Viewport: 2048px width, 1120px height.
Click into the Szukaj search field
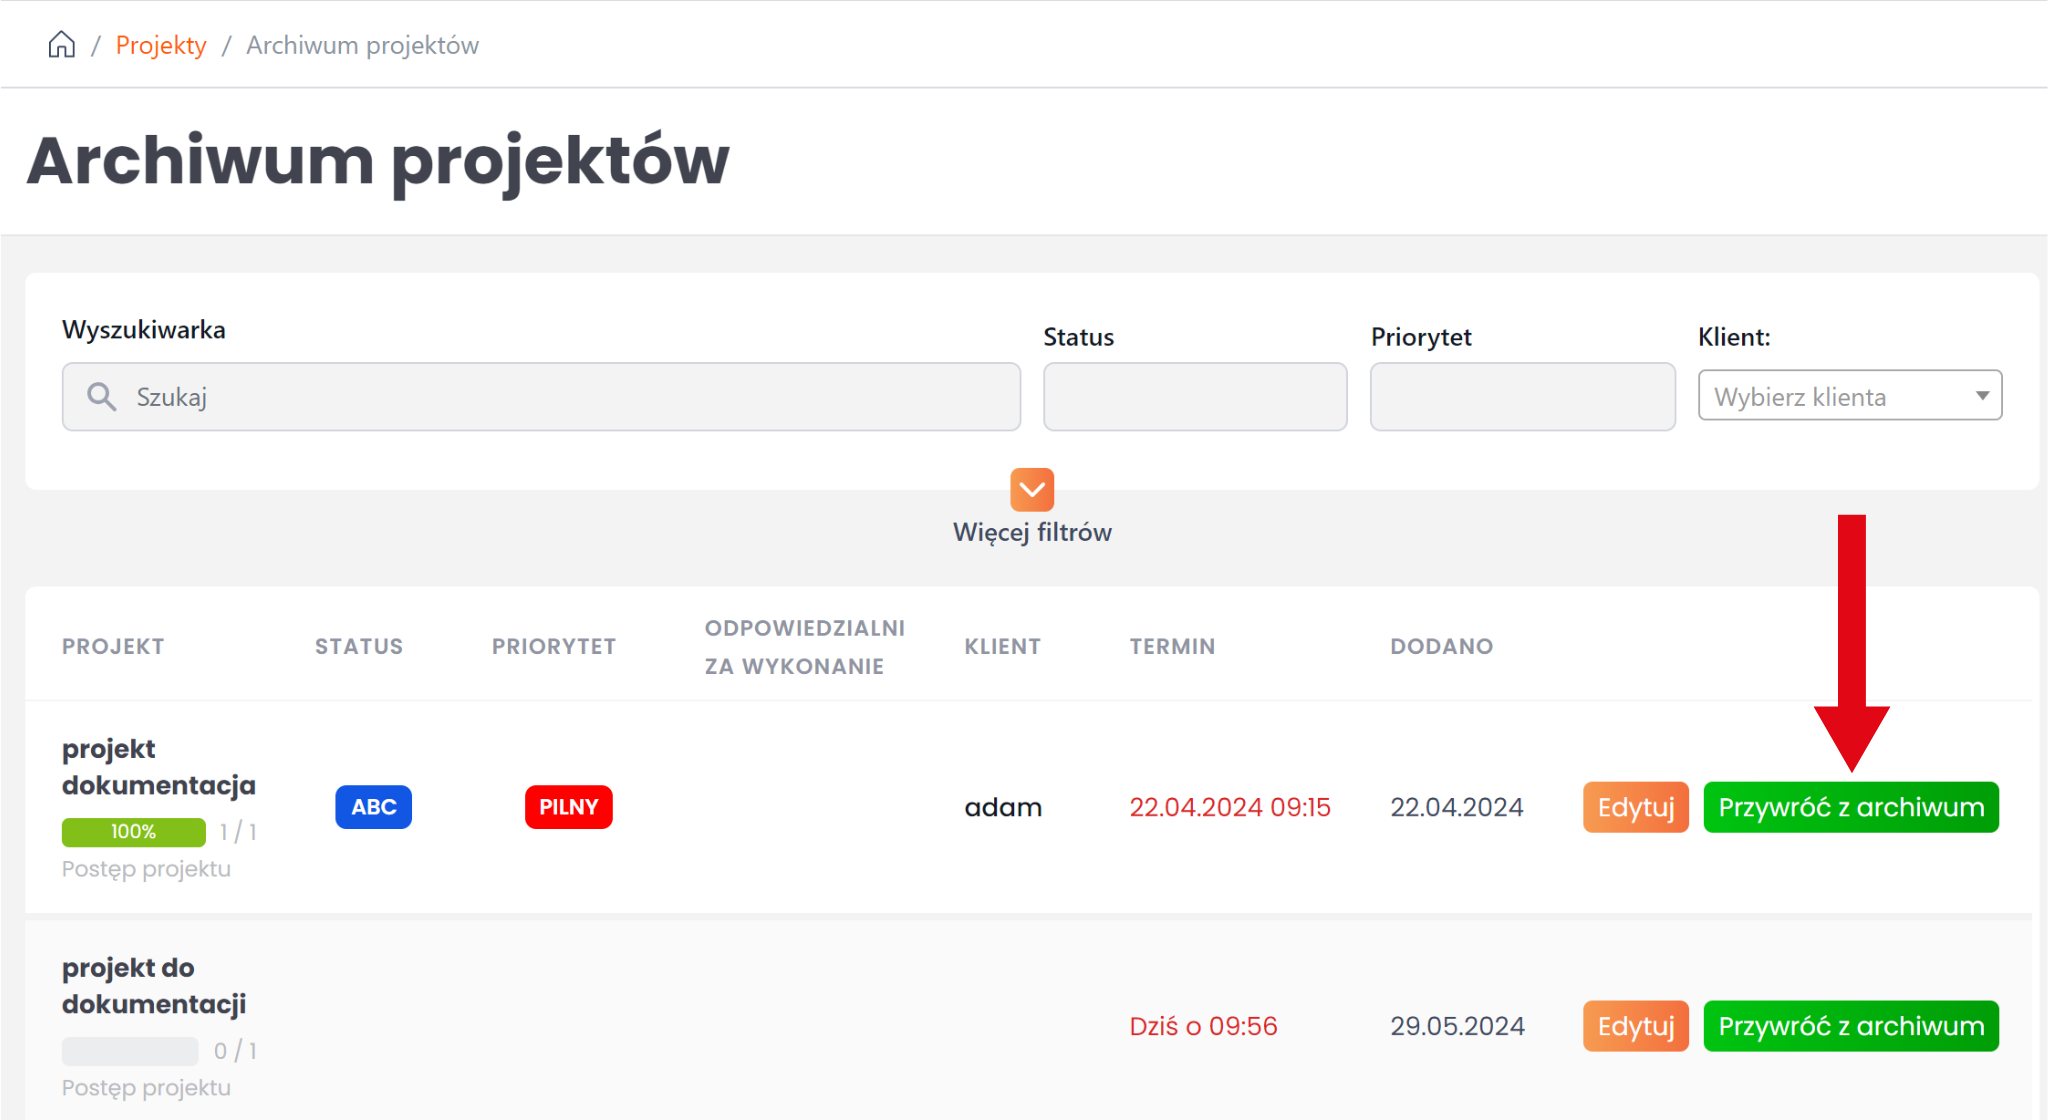coord(560,397)
